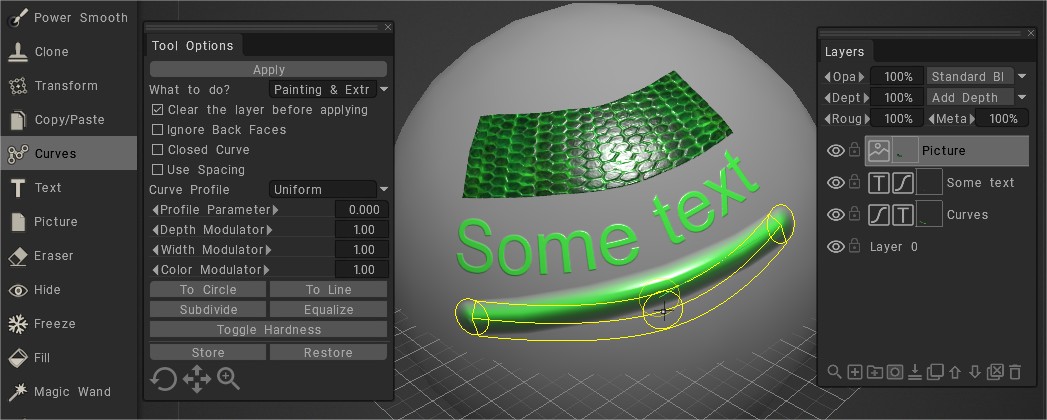The image size is (1047, 420).
Task: Select the Eraser tool
Action: click(x=68, y=256)
